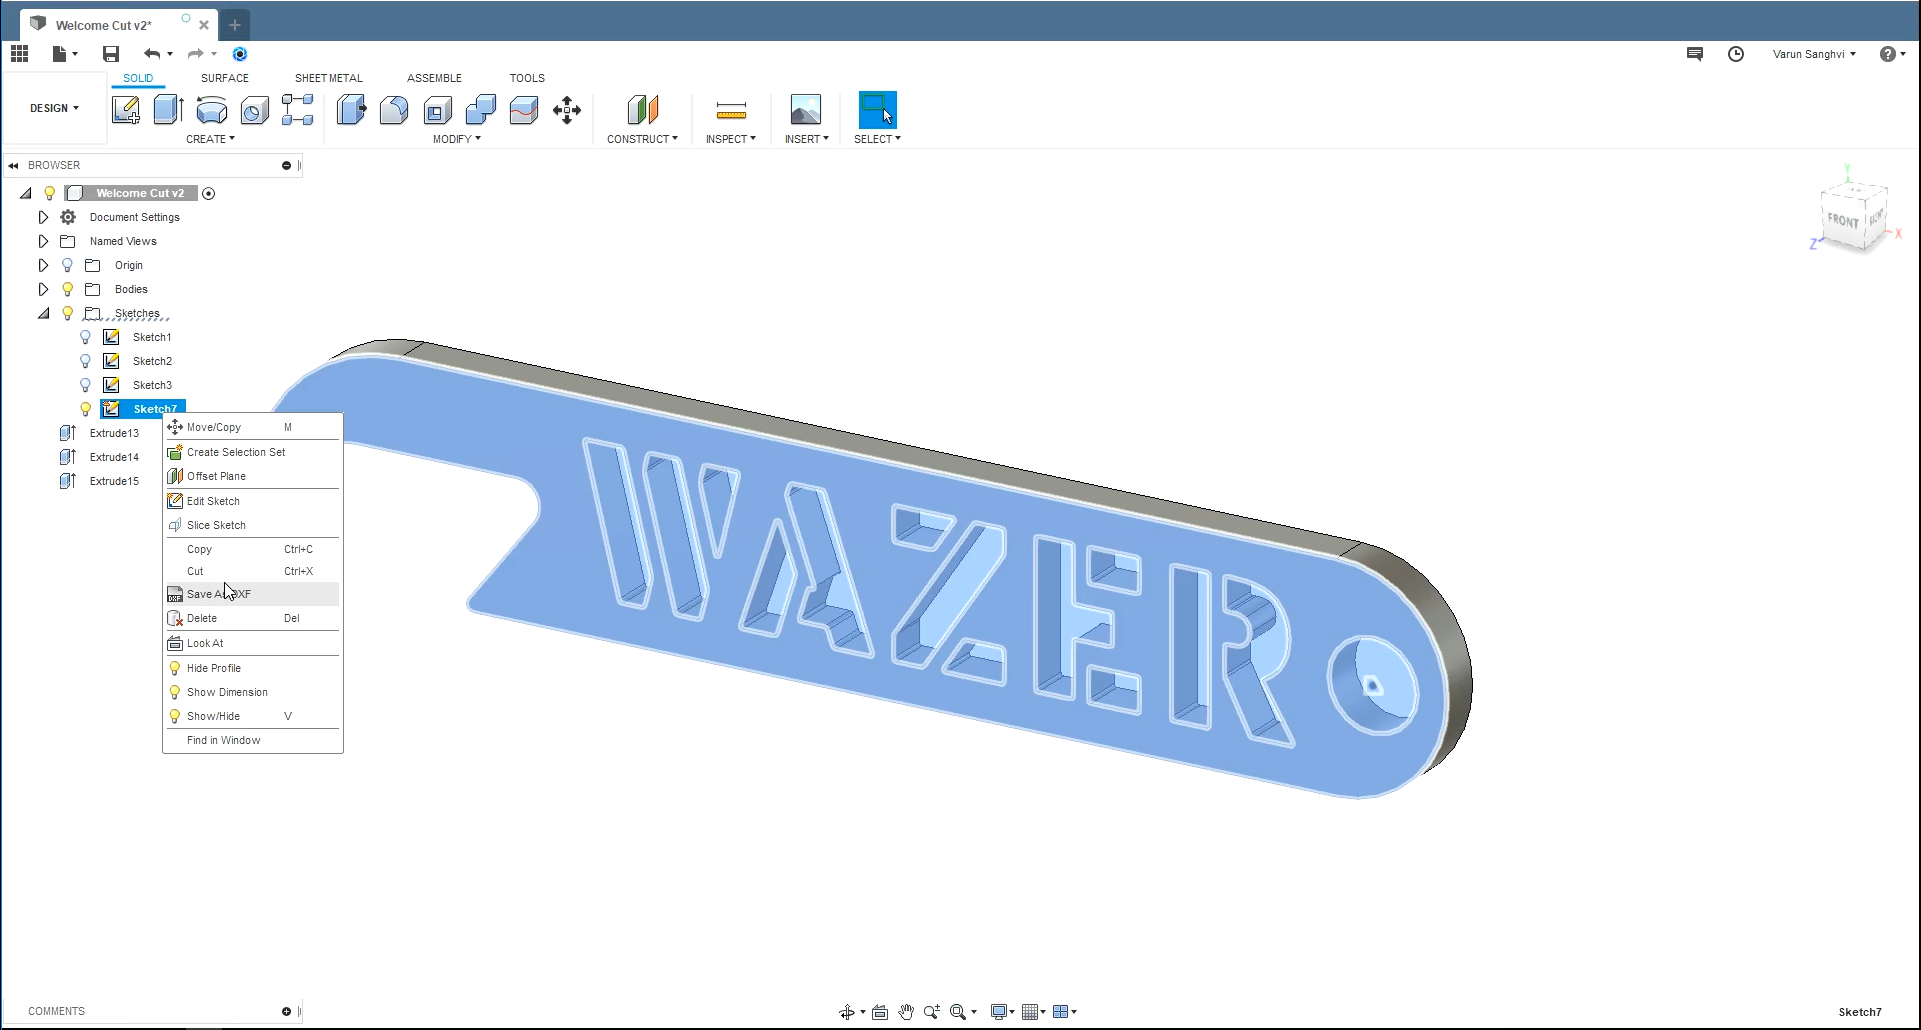Select the Create Form pattern tool
Image resolution: width=1921 pixels, height=1030 pixels.
pos(298,110)
